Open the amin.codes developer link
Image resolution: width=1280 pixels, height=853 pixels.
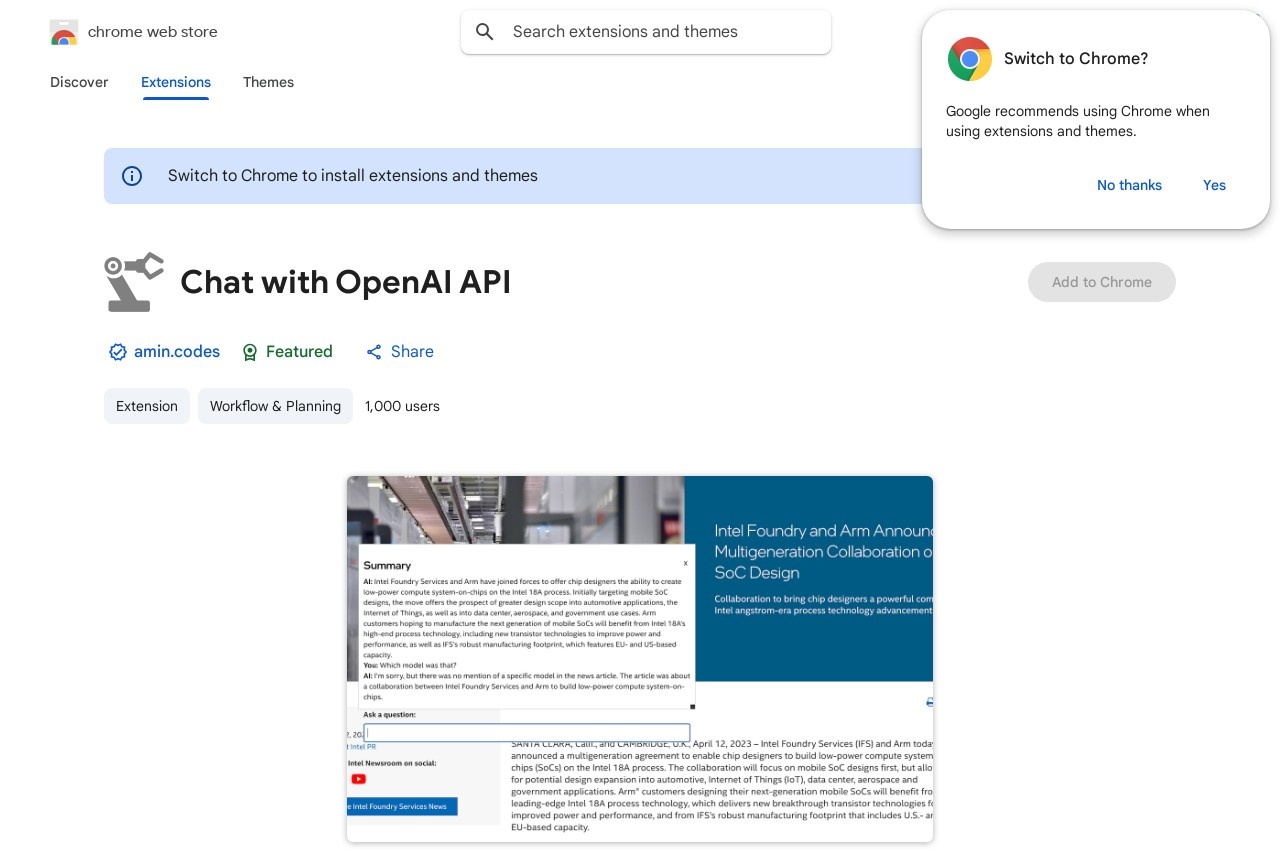pyautogui.click(x=177, y=352)
